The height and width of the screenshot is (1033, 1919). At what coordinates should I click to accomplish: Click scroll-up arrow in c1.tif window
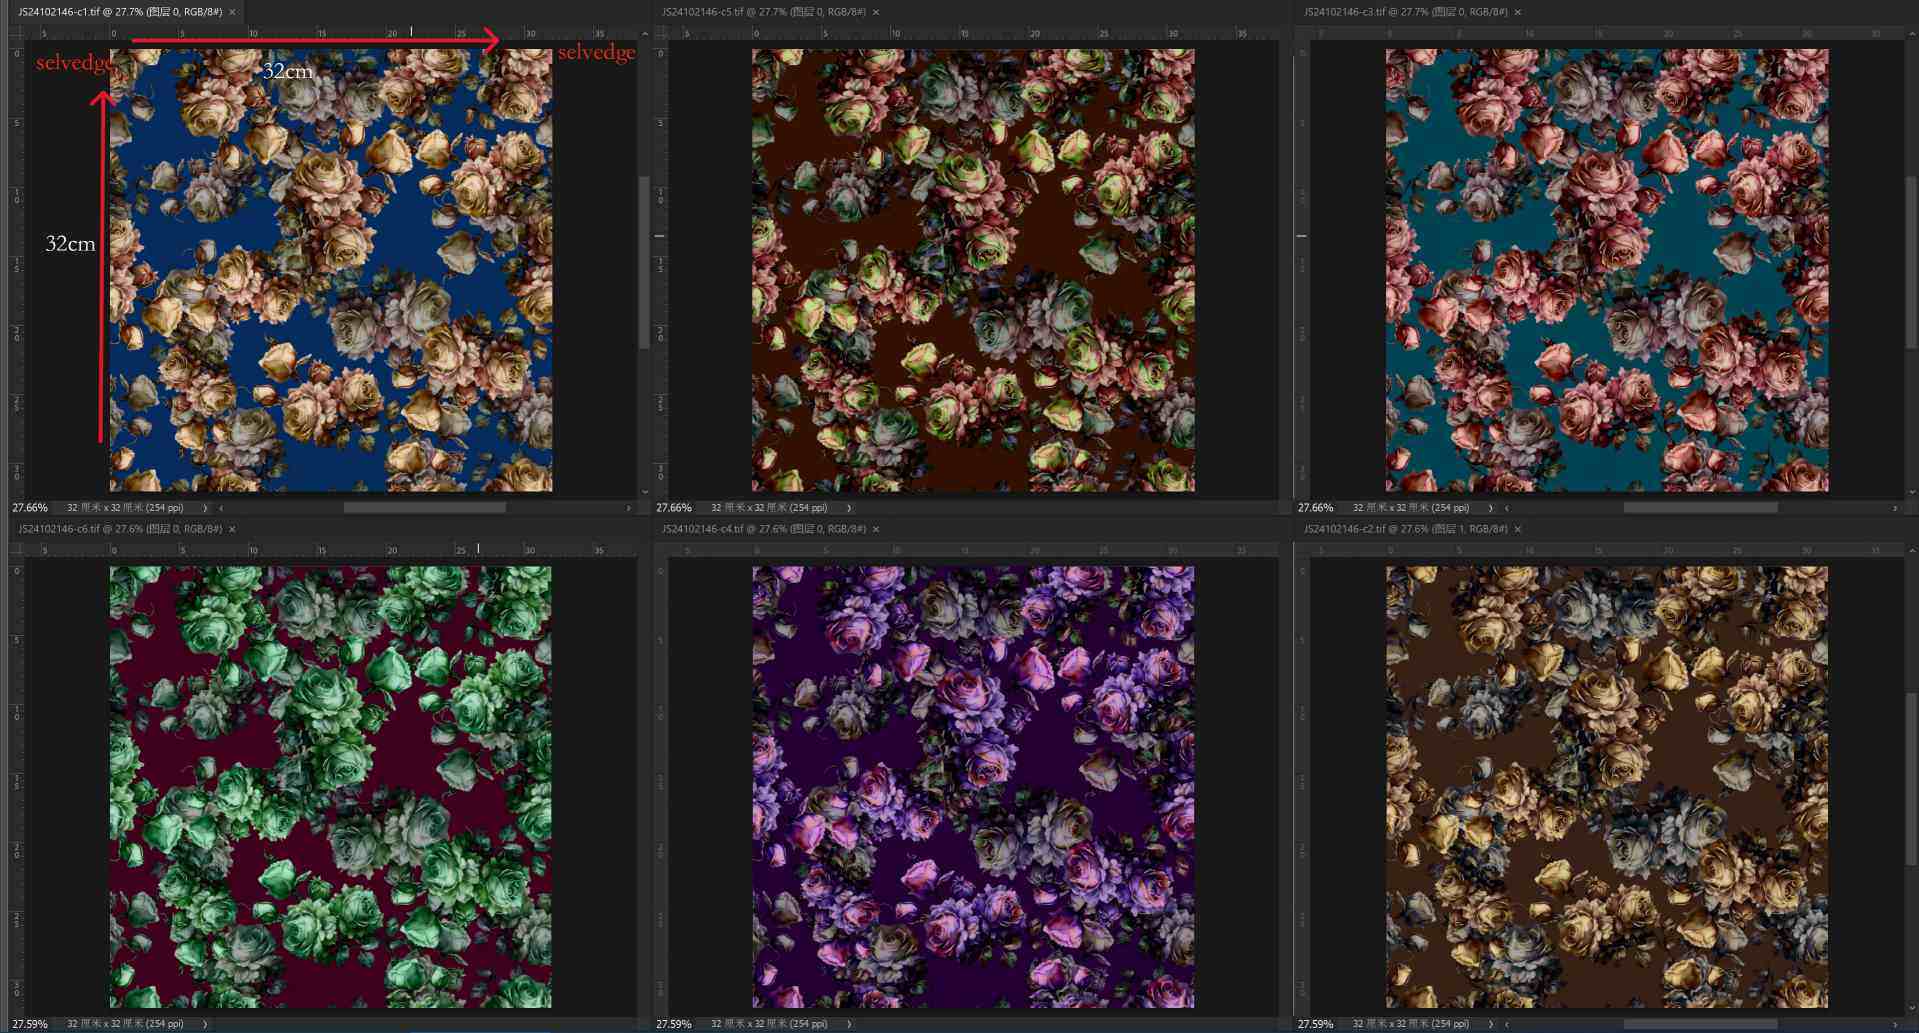(644, 34)
